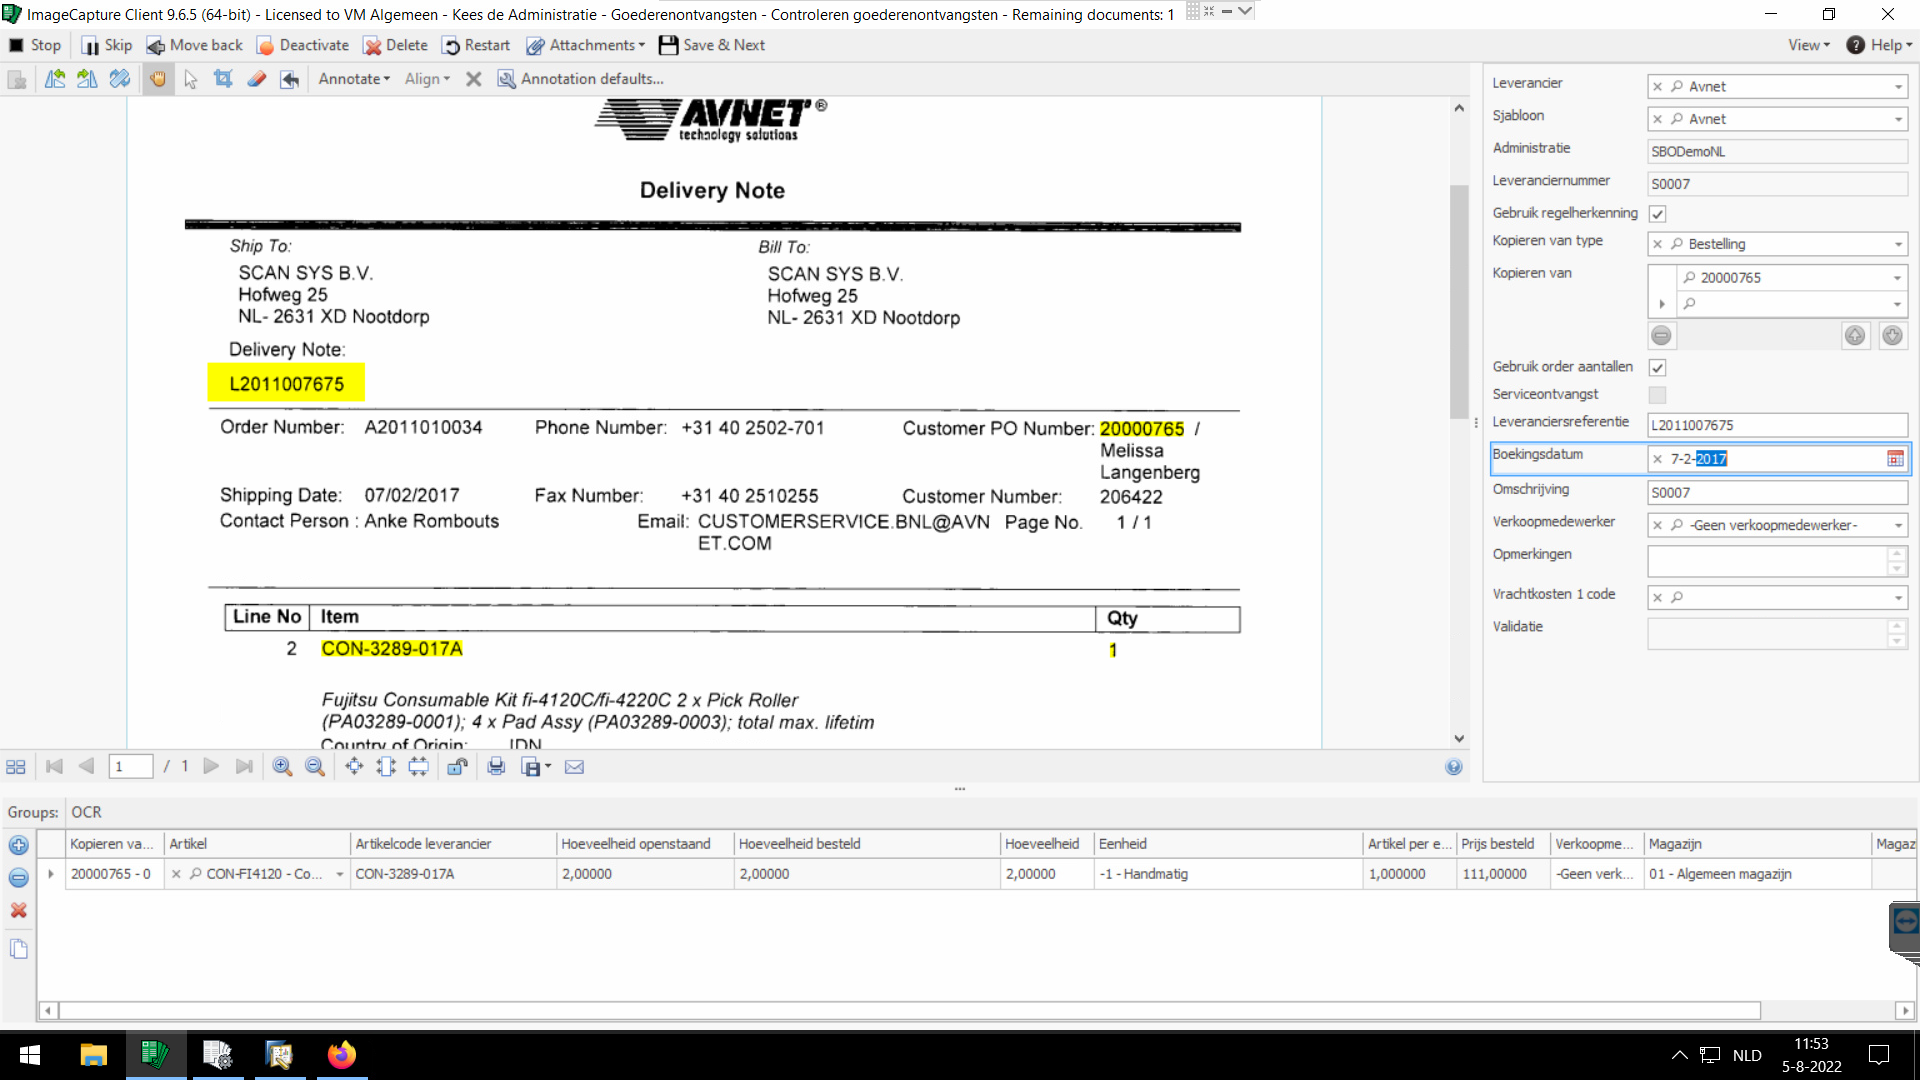Viewport: 1920px width, 1080px height.
Task: Click the document viewer vertical scrollbar
Action: pos(1459,300)
